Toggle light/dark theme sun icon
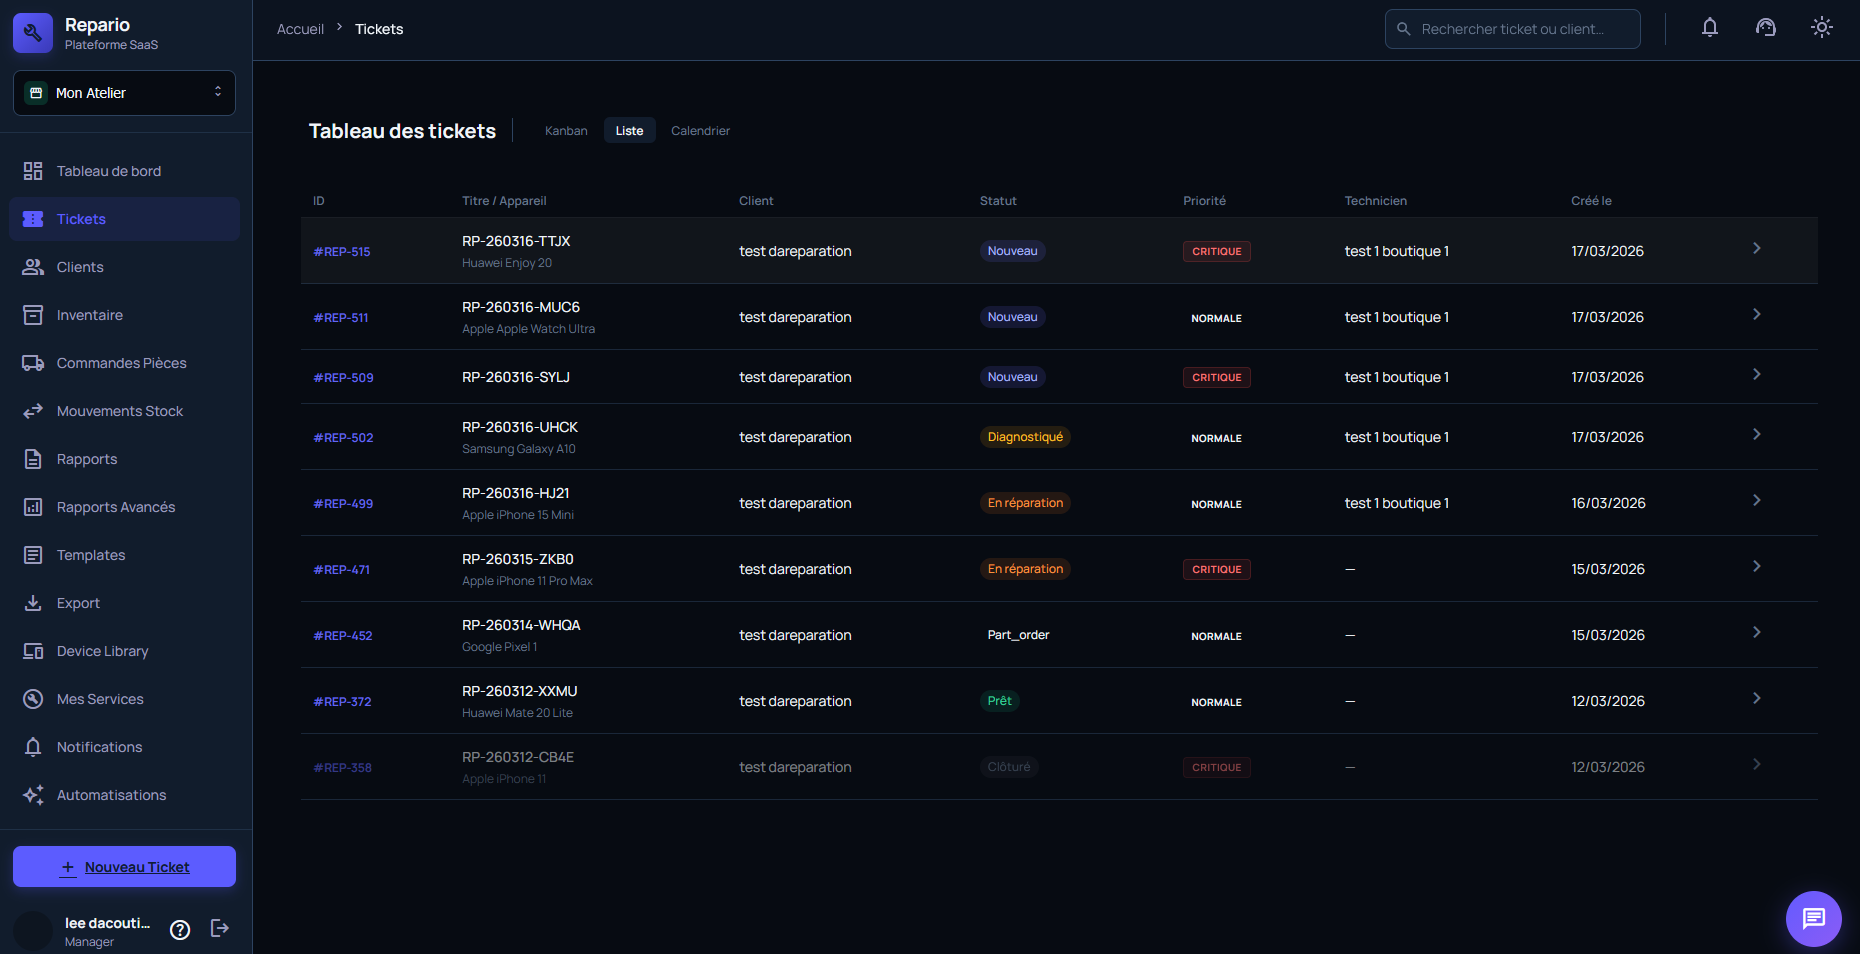This screenshot has width=1860, height=954. (x=1822, y=28)
